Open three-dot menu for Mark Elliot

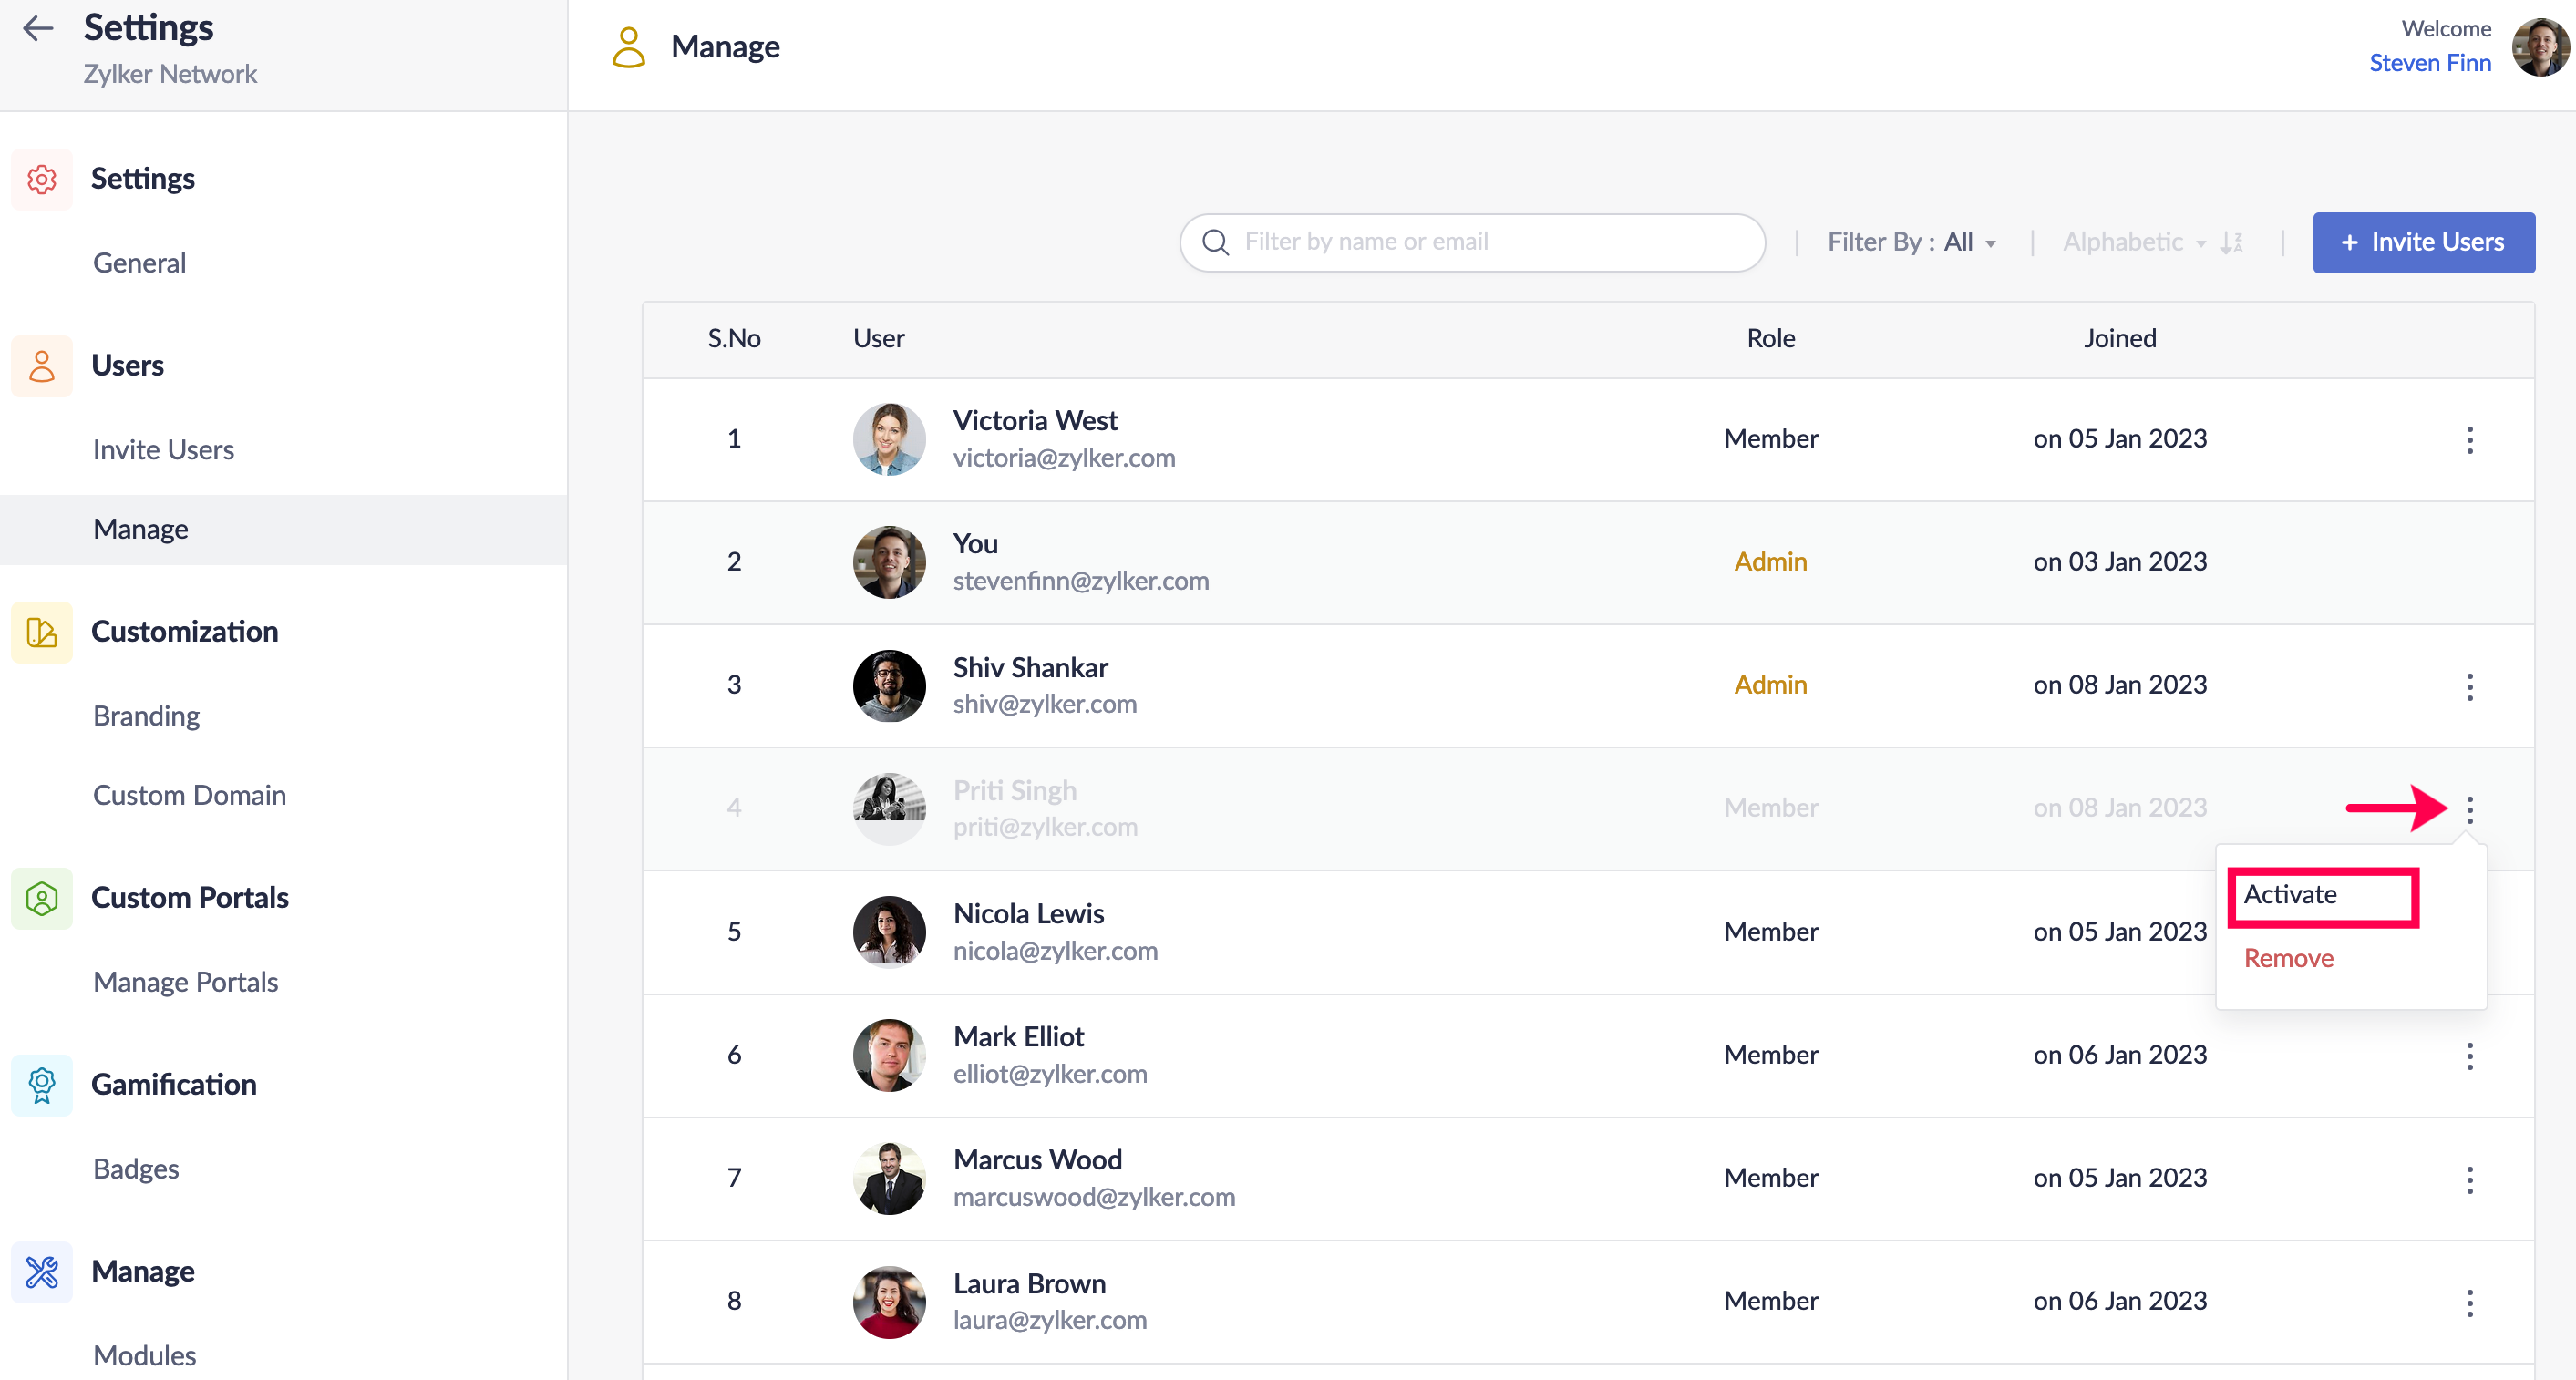(x=2469, y=1056)
